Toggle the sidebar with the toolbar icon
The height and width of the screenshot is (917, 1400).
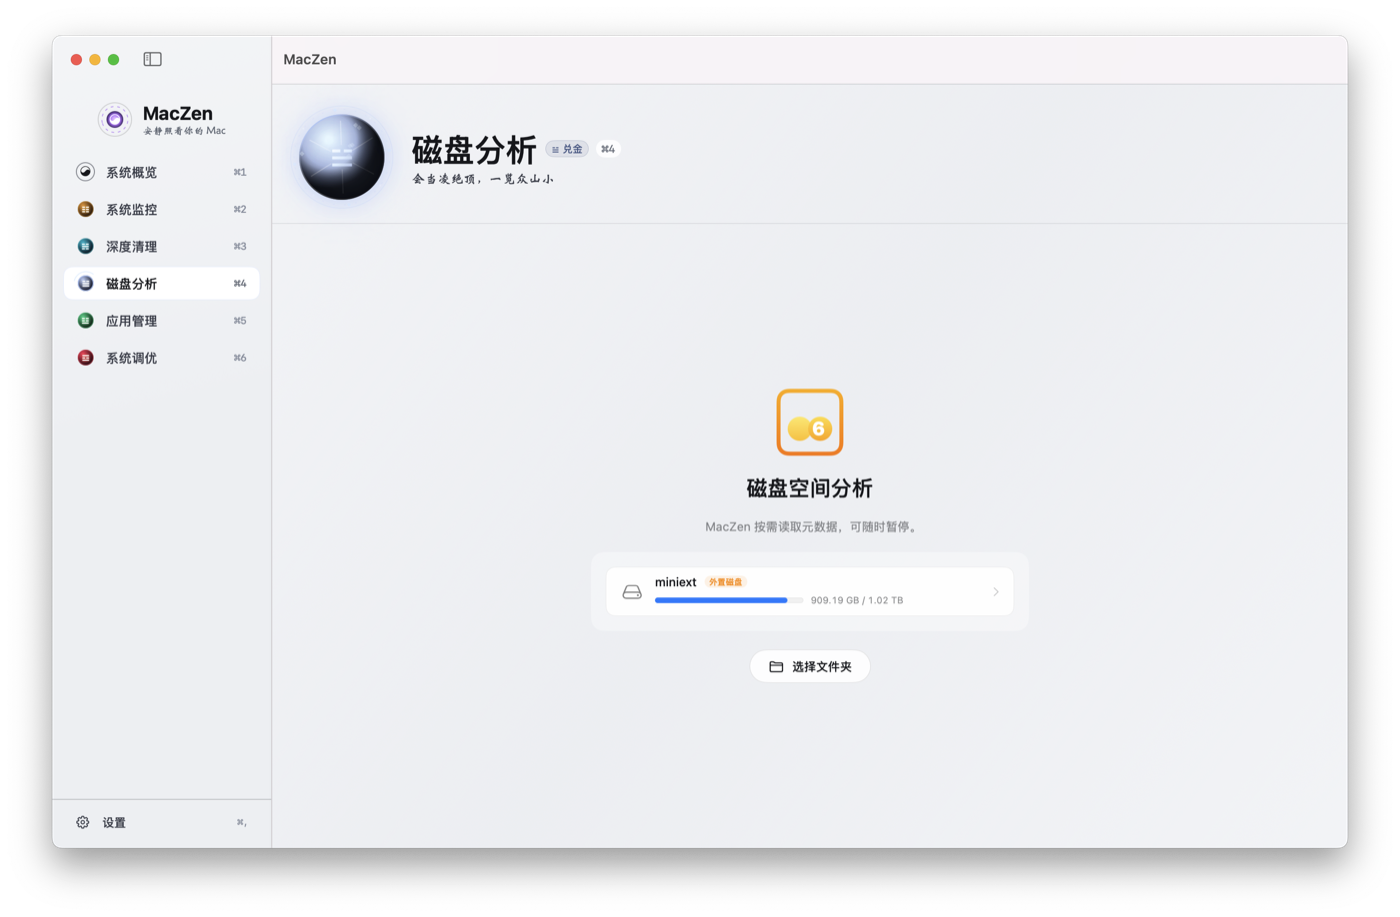[152, 59]
